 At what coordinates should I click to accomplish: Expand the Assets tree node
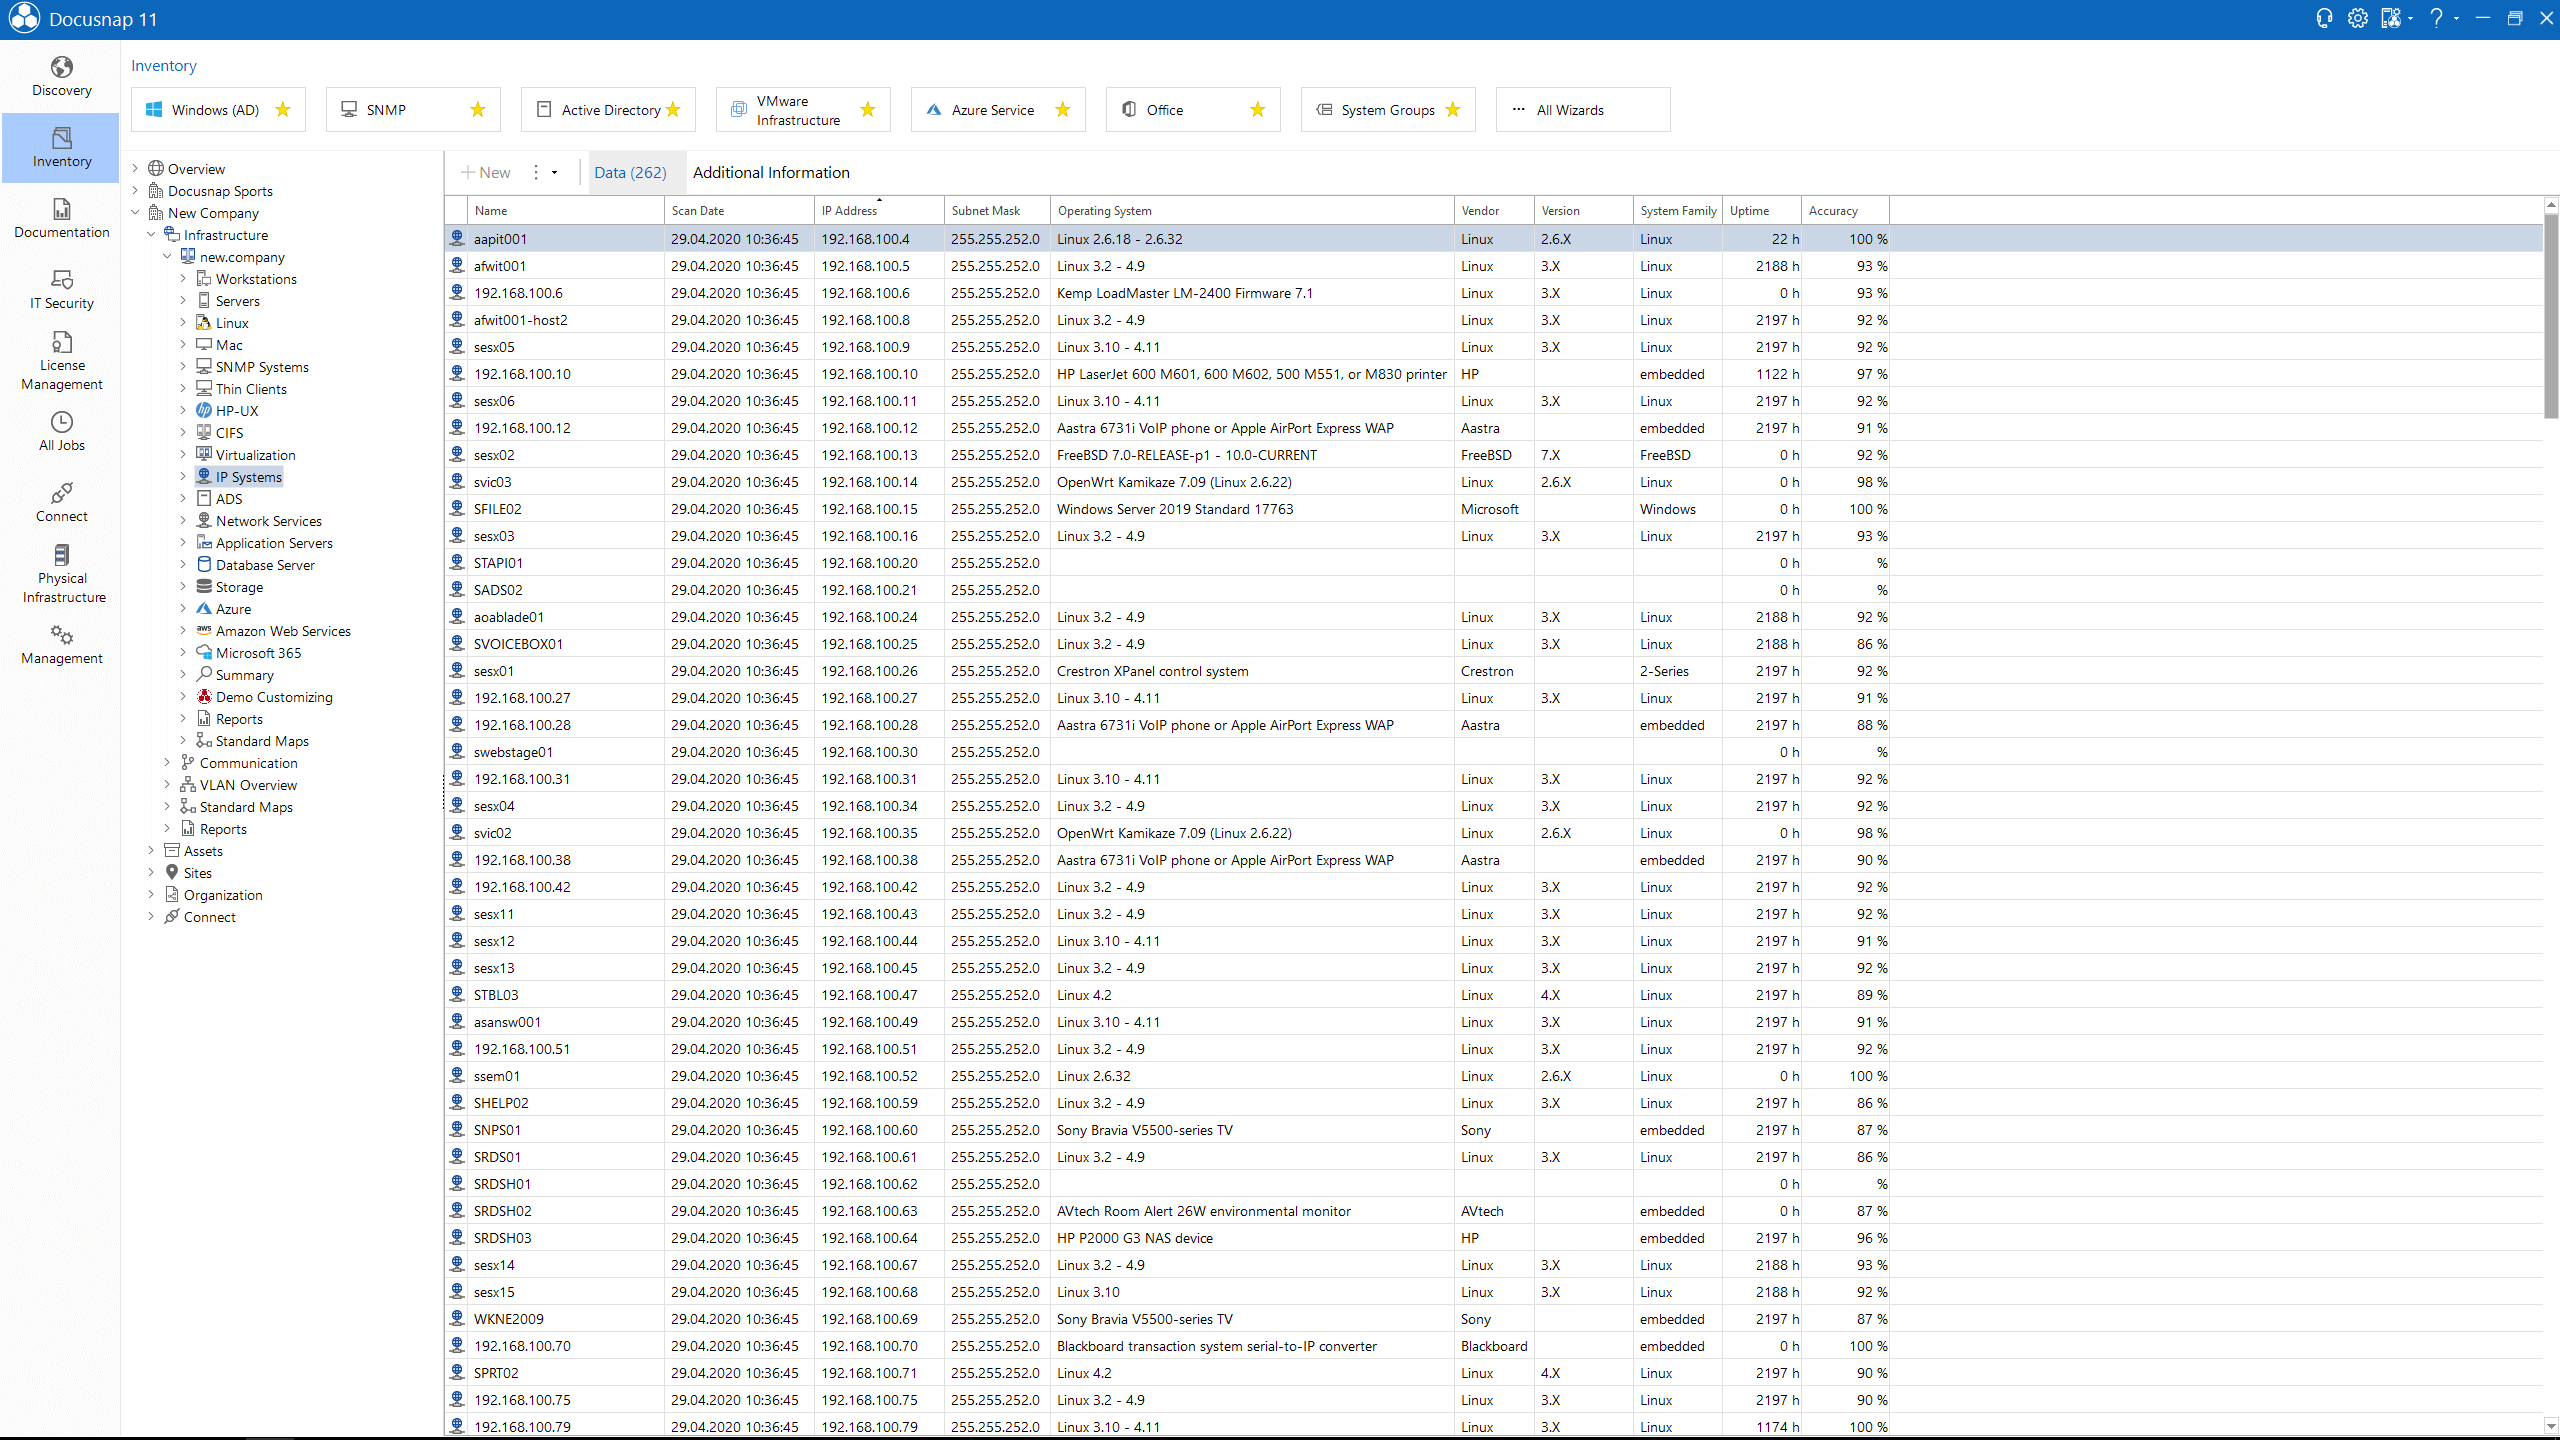tap(151, 851)
